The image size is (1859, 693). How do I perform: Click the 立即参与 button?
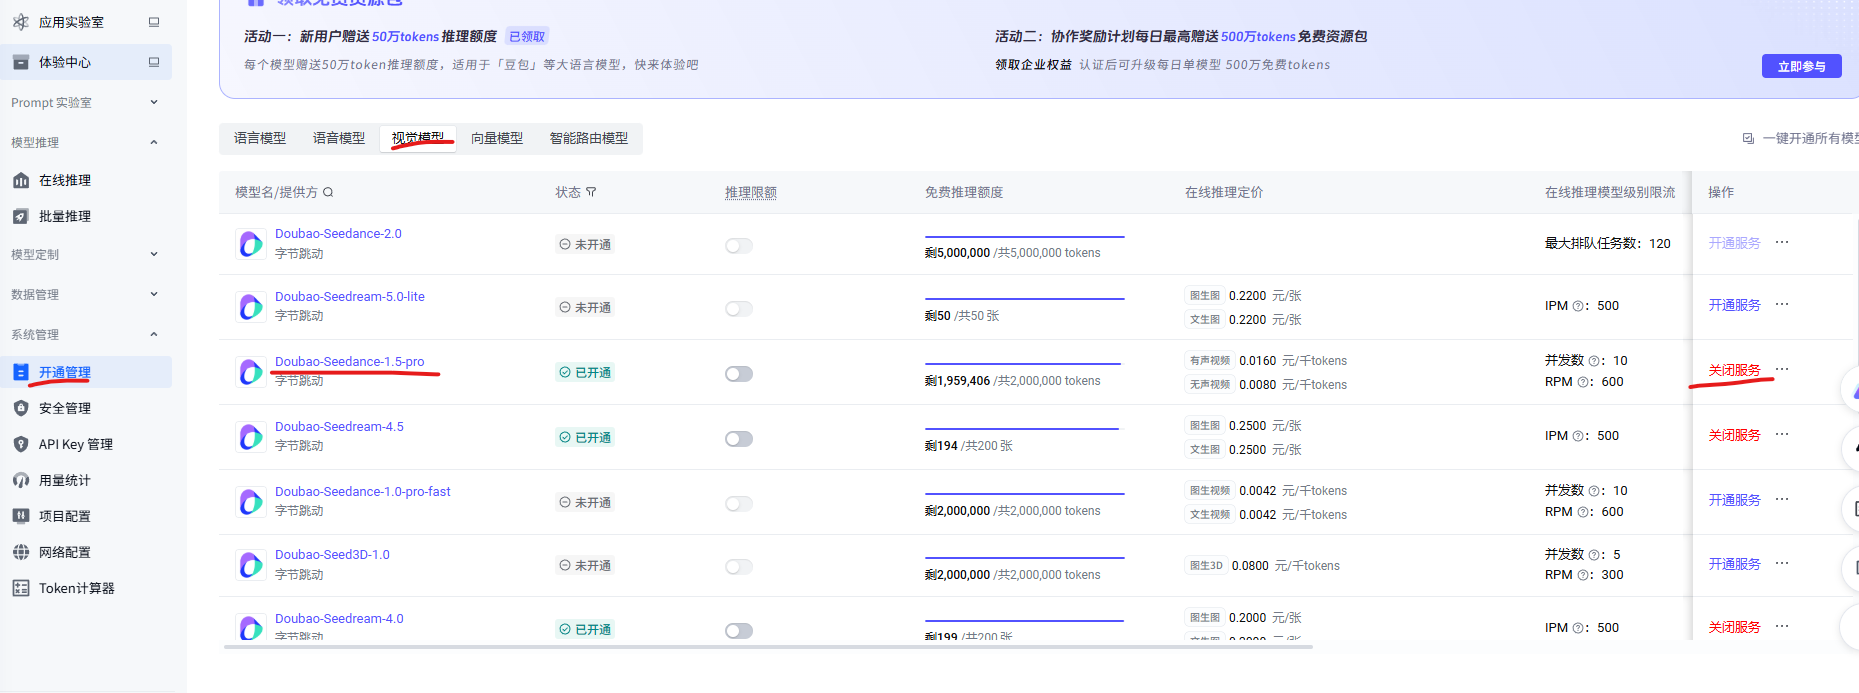pos(1802,67)
